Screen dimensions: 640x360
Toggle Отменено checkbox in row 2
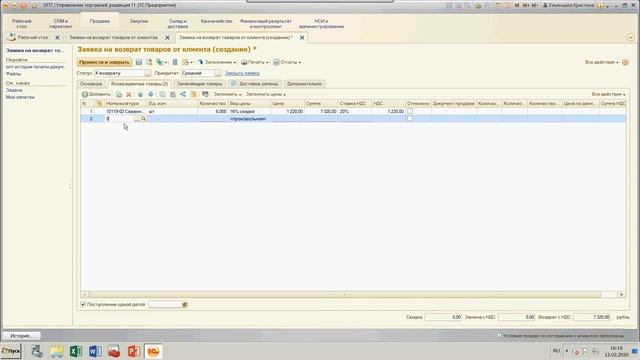(410, 118)
